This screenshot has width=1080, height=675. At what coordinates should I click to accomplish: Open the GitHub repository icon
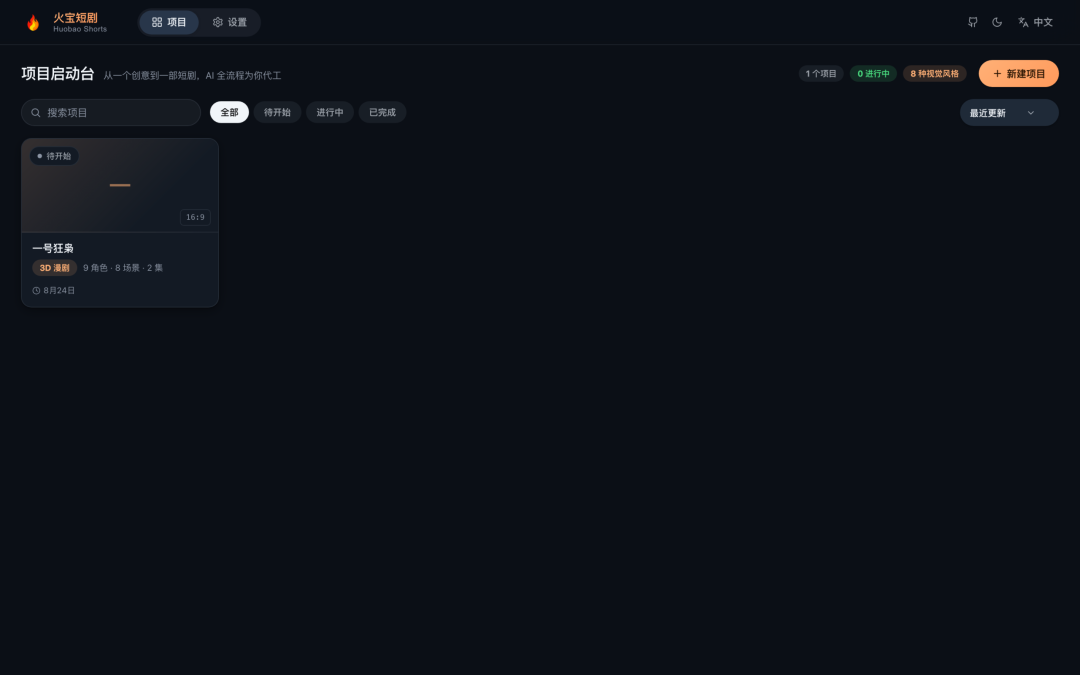[973, 22]
